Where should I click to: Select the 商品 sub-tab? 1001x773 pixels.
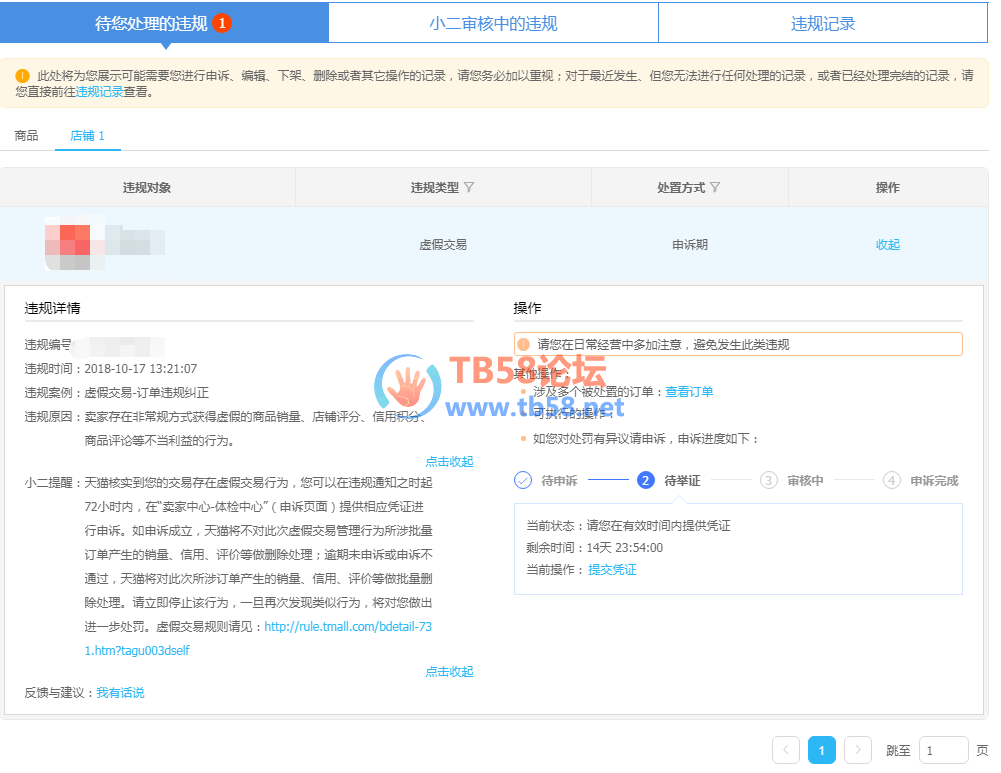coord(26,135)
